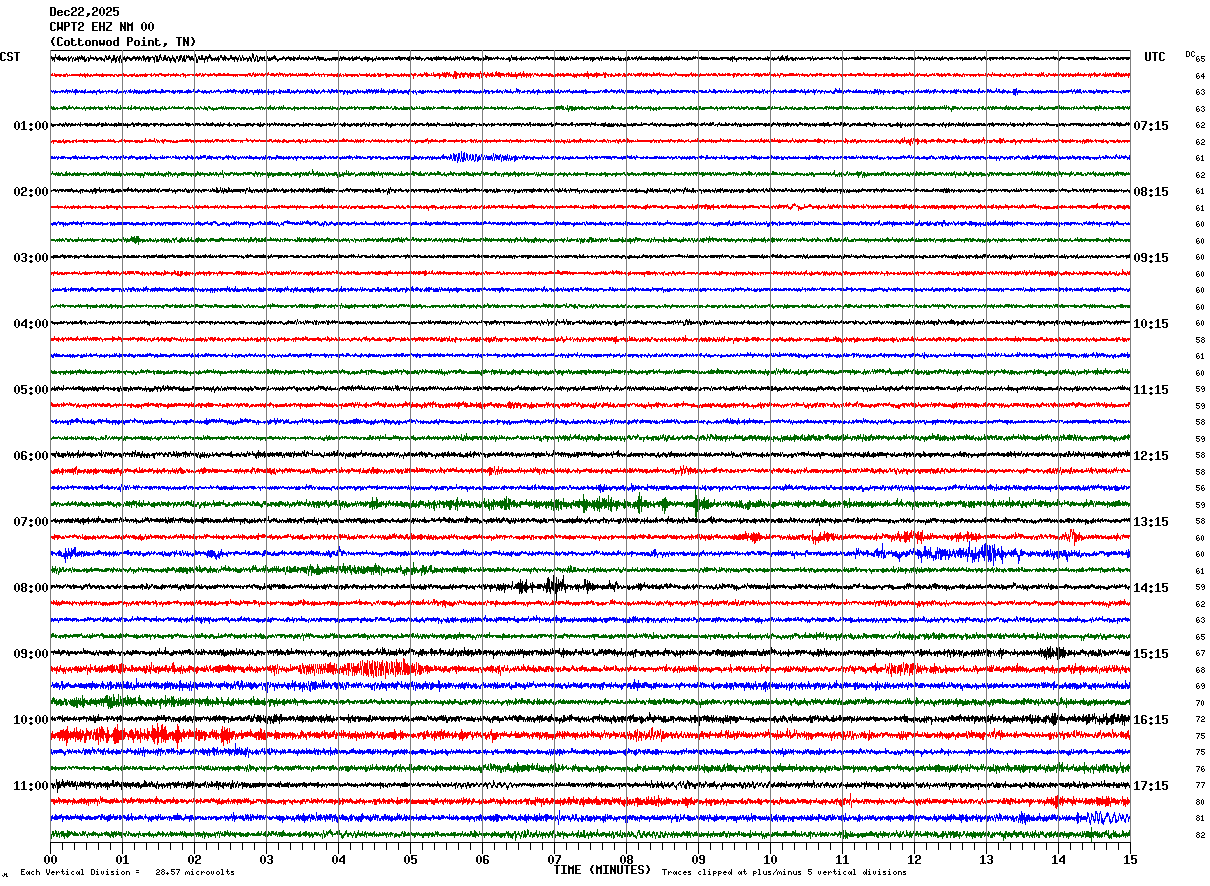Click minute 07 on the time axis
1210x886 pixels.
click(554, 859)
